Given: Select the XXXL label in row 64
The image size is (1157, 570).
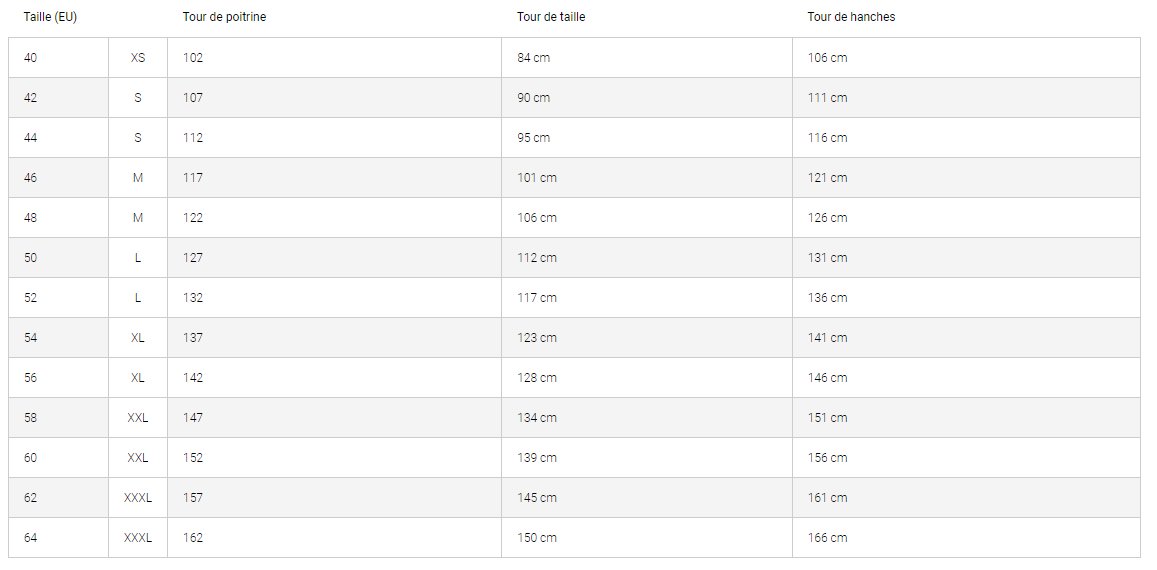Looking at the screenshot, I should [138, 538].
